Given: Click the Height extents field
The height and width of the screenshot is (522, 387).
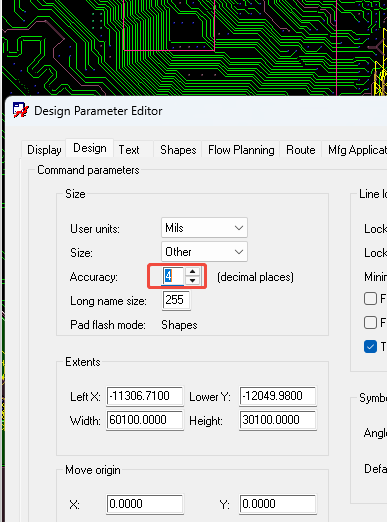Looking at the screenshot, I should (x=278, y=420).
